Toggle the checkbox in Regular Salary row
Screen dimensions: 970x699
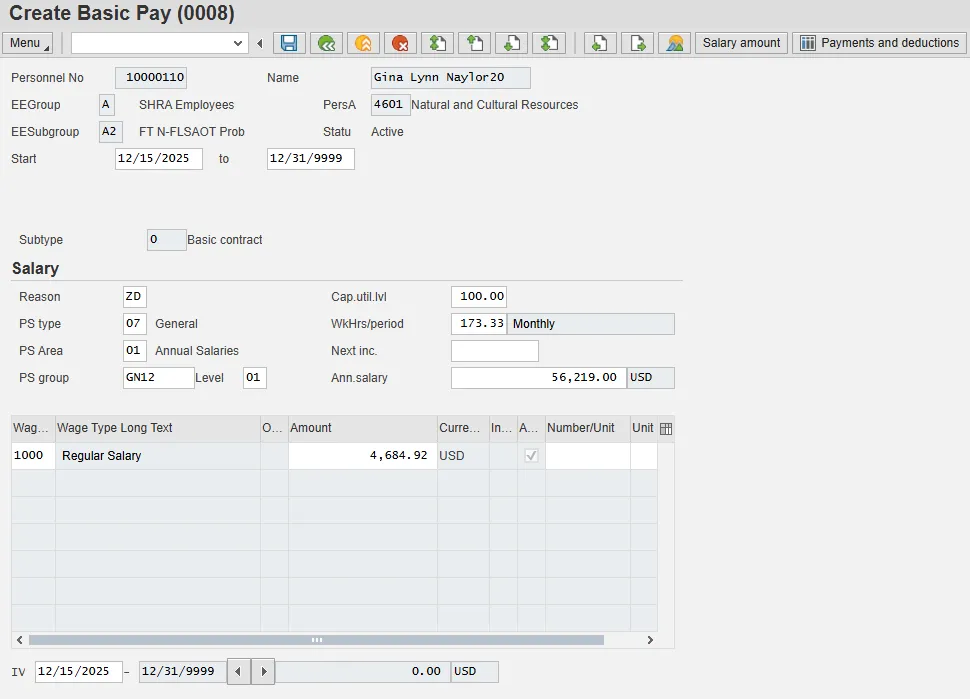pos(531,456)
